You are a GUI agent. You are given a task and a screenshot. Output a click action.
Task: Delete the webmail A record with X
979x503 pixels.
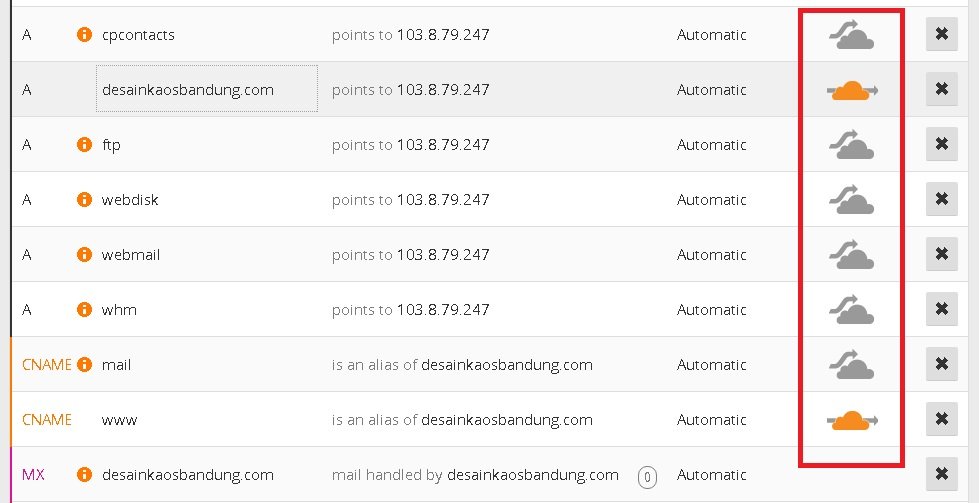coord(940,255)
